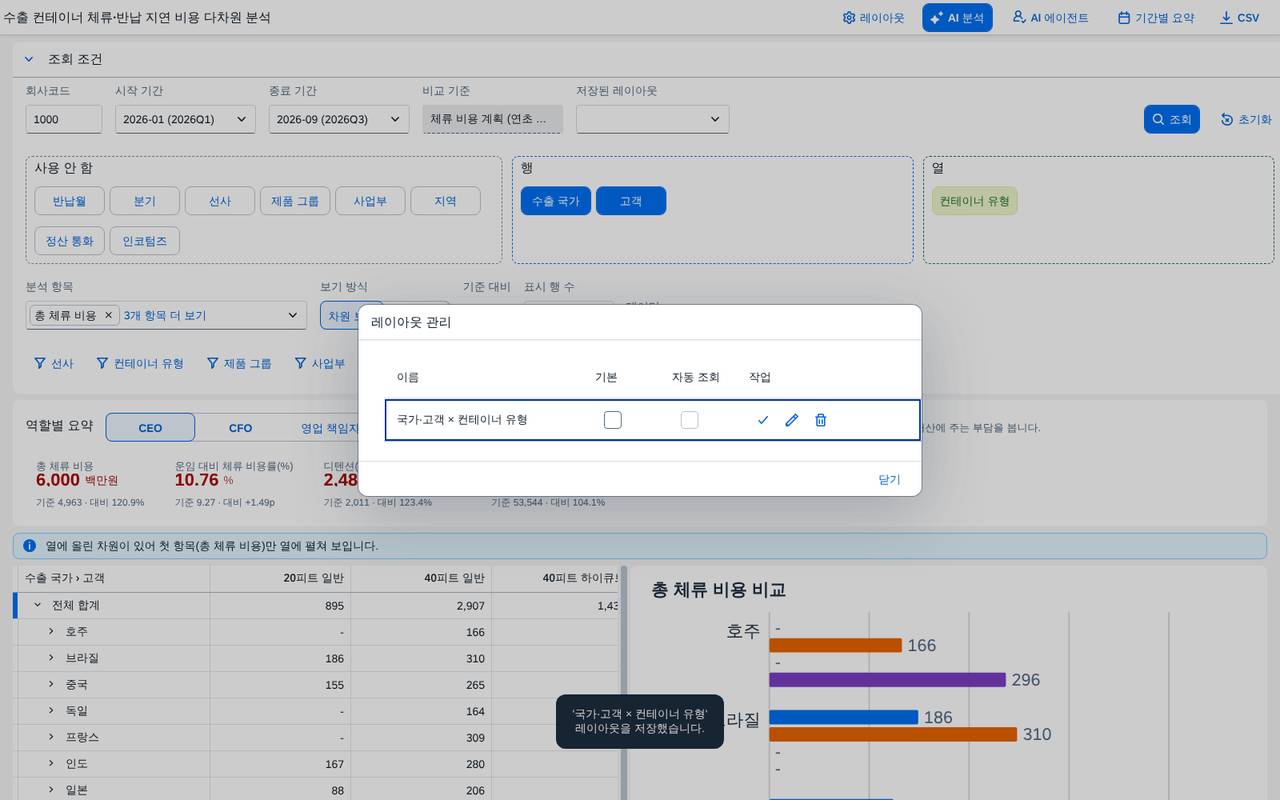Image resolution: width=1280 pixels, height=800 pixels.
Task: Switch to the CFO role tab
Action: (x=240, y=428)
